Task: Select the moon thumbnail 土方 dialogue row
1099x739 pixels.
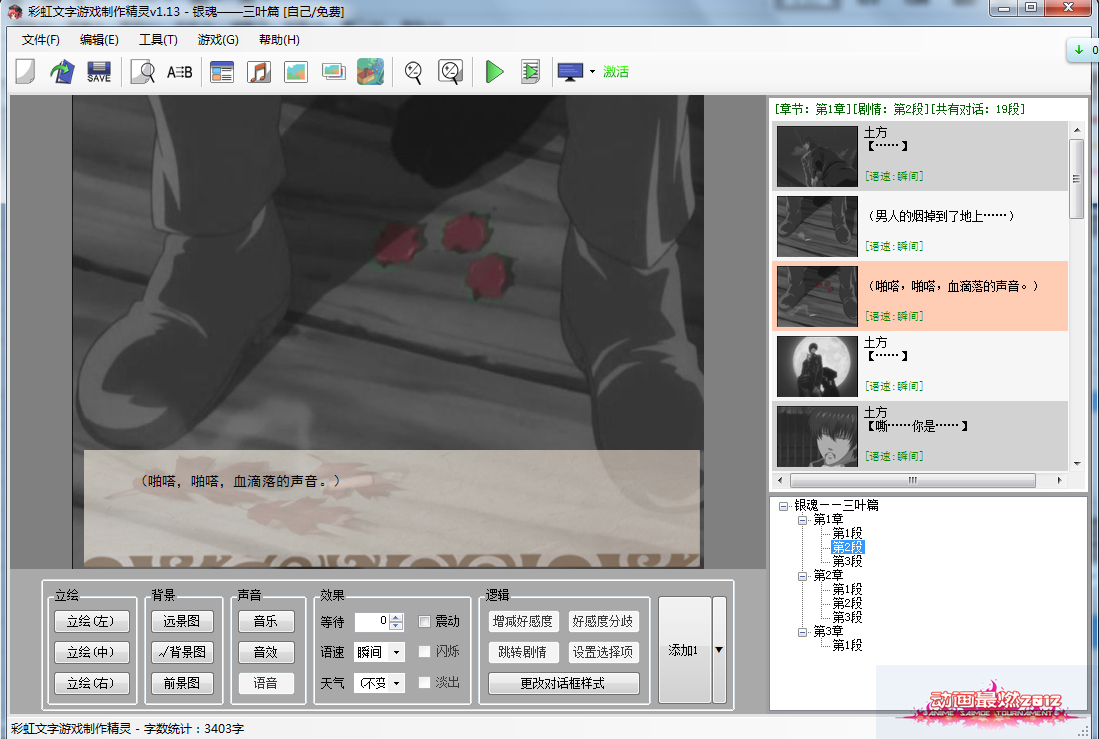Action: [920, 366]
